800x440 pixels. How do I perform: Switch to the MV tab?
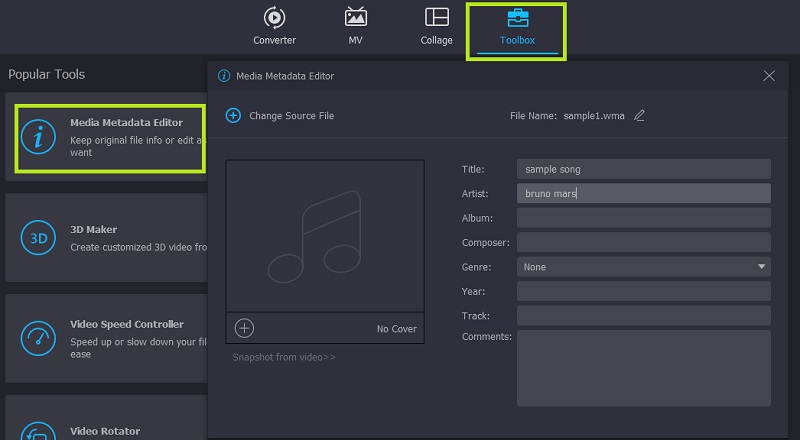click(x=355, y=27)
